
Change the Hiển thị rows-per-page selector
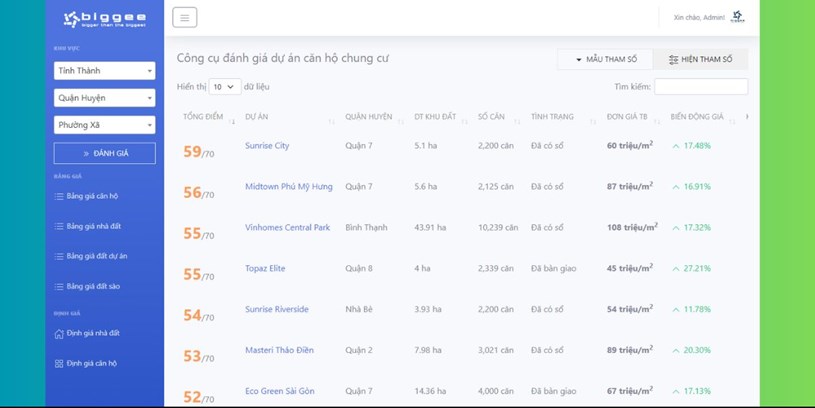point(225,87)
